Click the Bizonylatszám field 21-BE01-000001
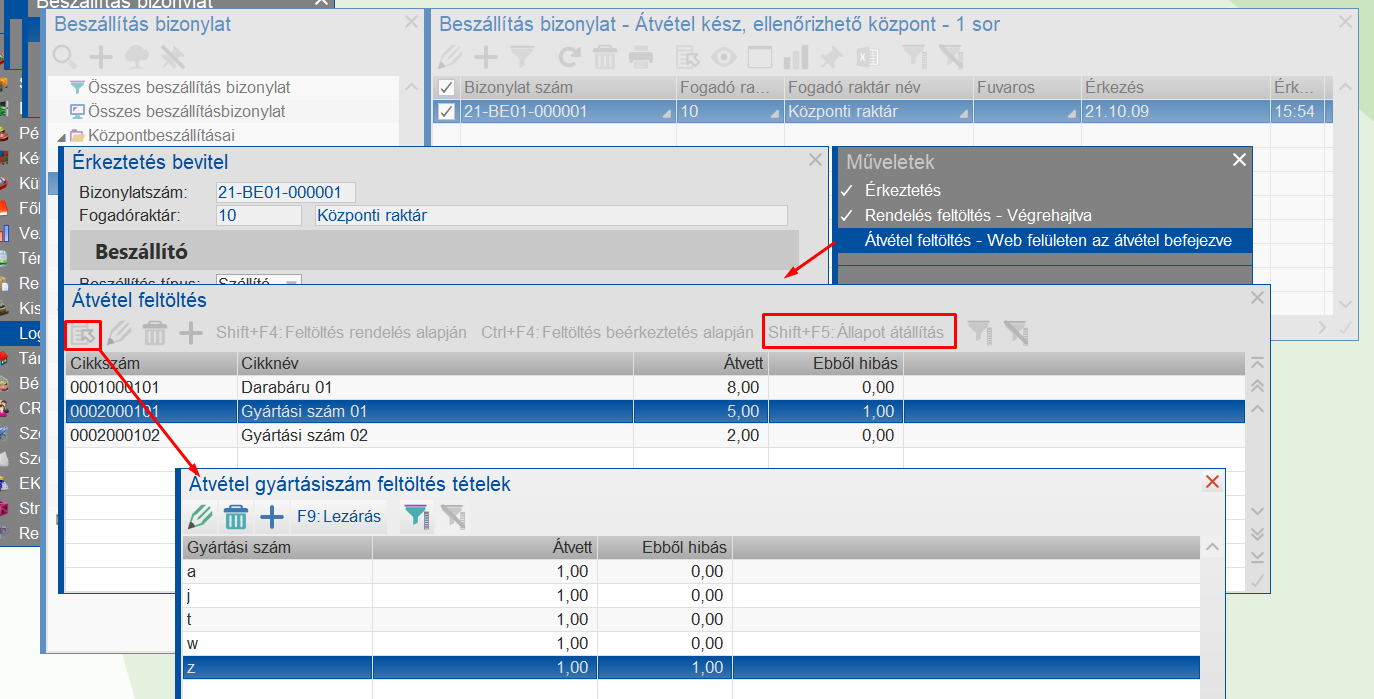1374x699 pixels. coord(285,192)
